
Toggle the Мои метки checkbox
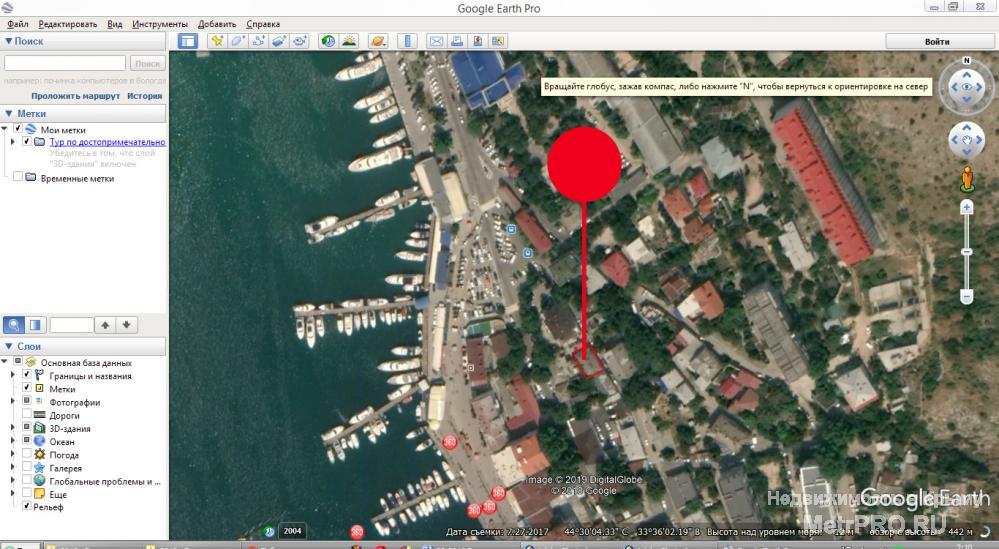coord(18,129)
